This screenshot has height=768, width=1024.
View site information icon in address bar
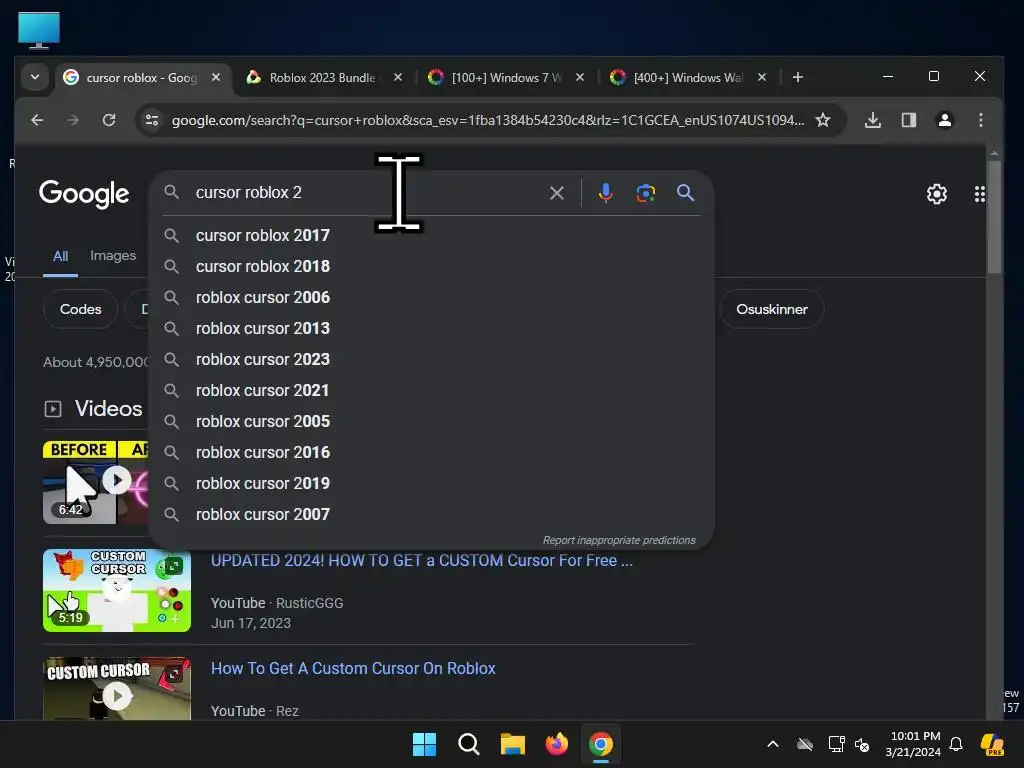click(152, 120)
